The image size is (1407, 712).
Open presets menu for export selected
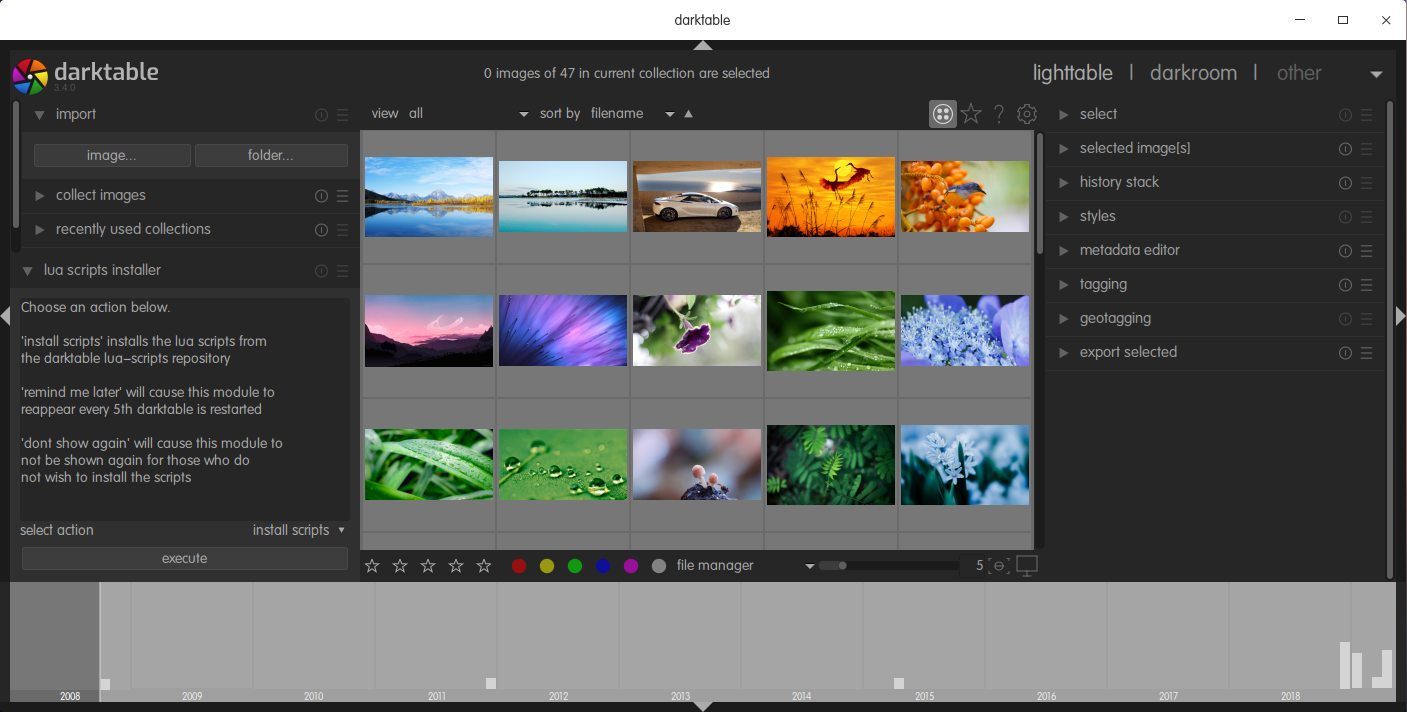pyautogui.click(x=1366, y=353)
